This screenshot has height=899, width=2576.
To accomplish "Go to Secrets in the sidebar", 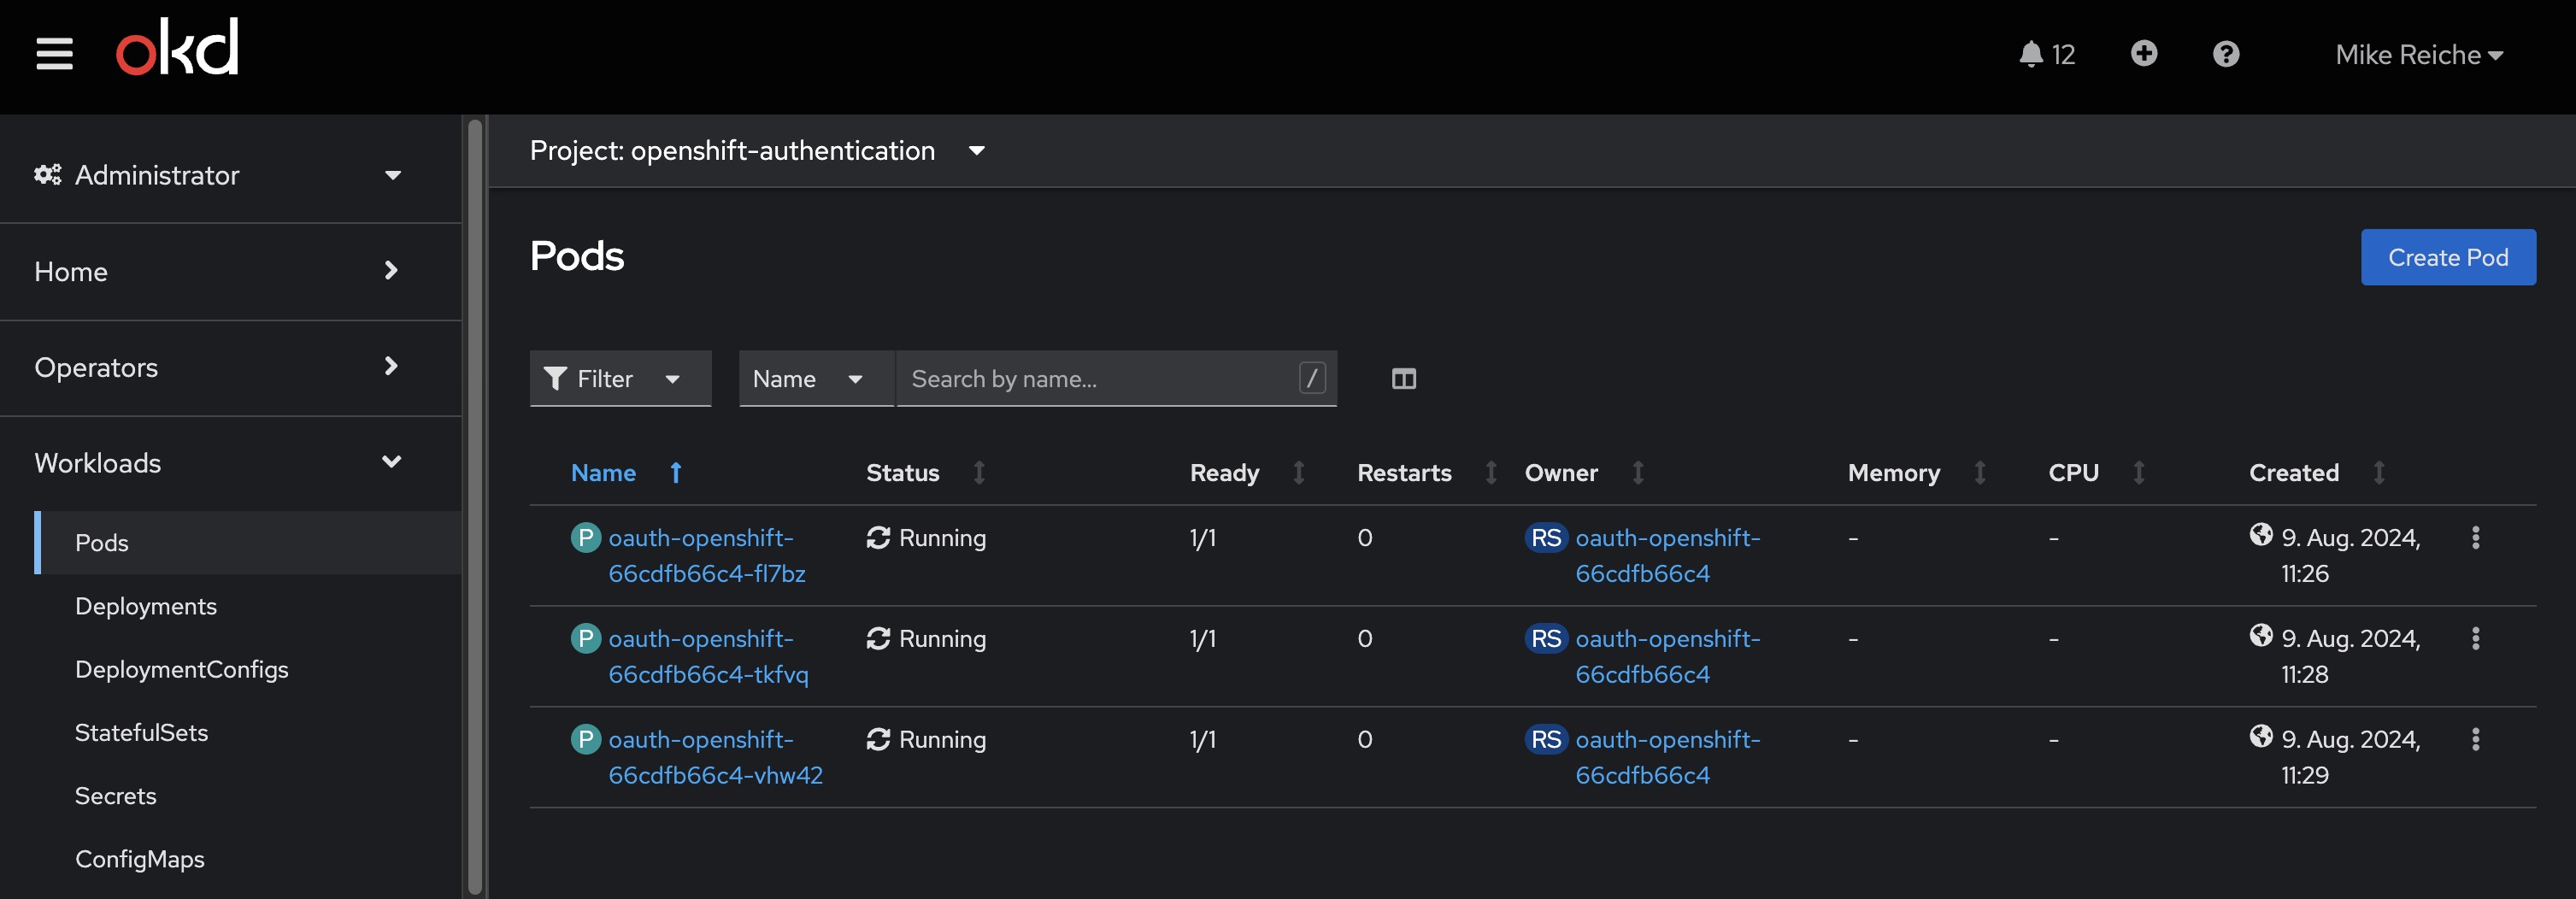I will pos(116,796).
